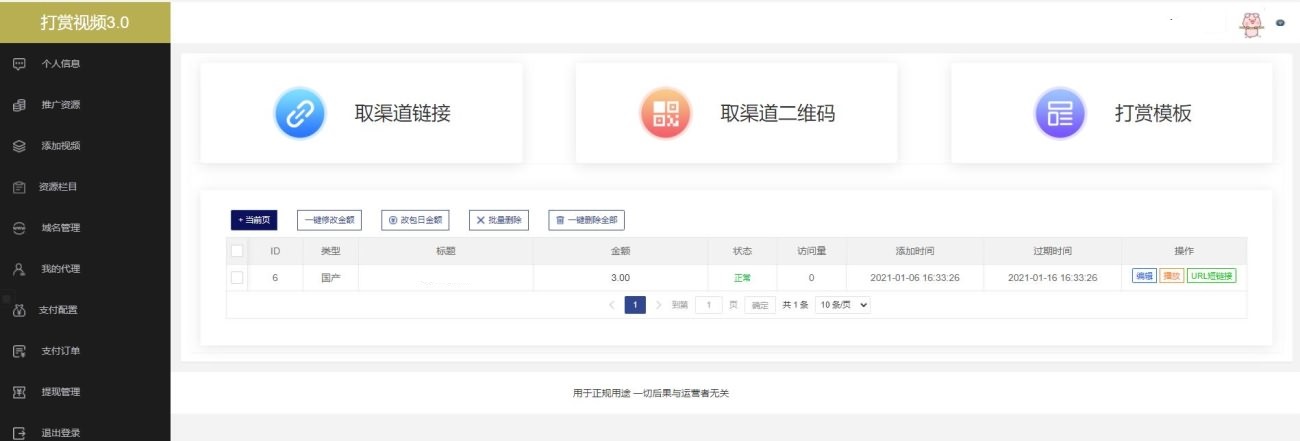The width and height of the screenshot is (1300, 441).
Task: Open the 域名管理 menu item
Action: click(60, 228)
